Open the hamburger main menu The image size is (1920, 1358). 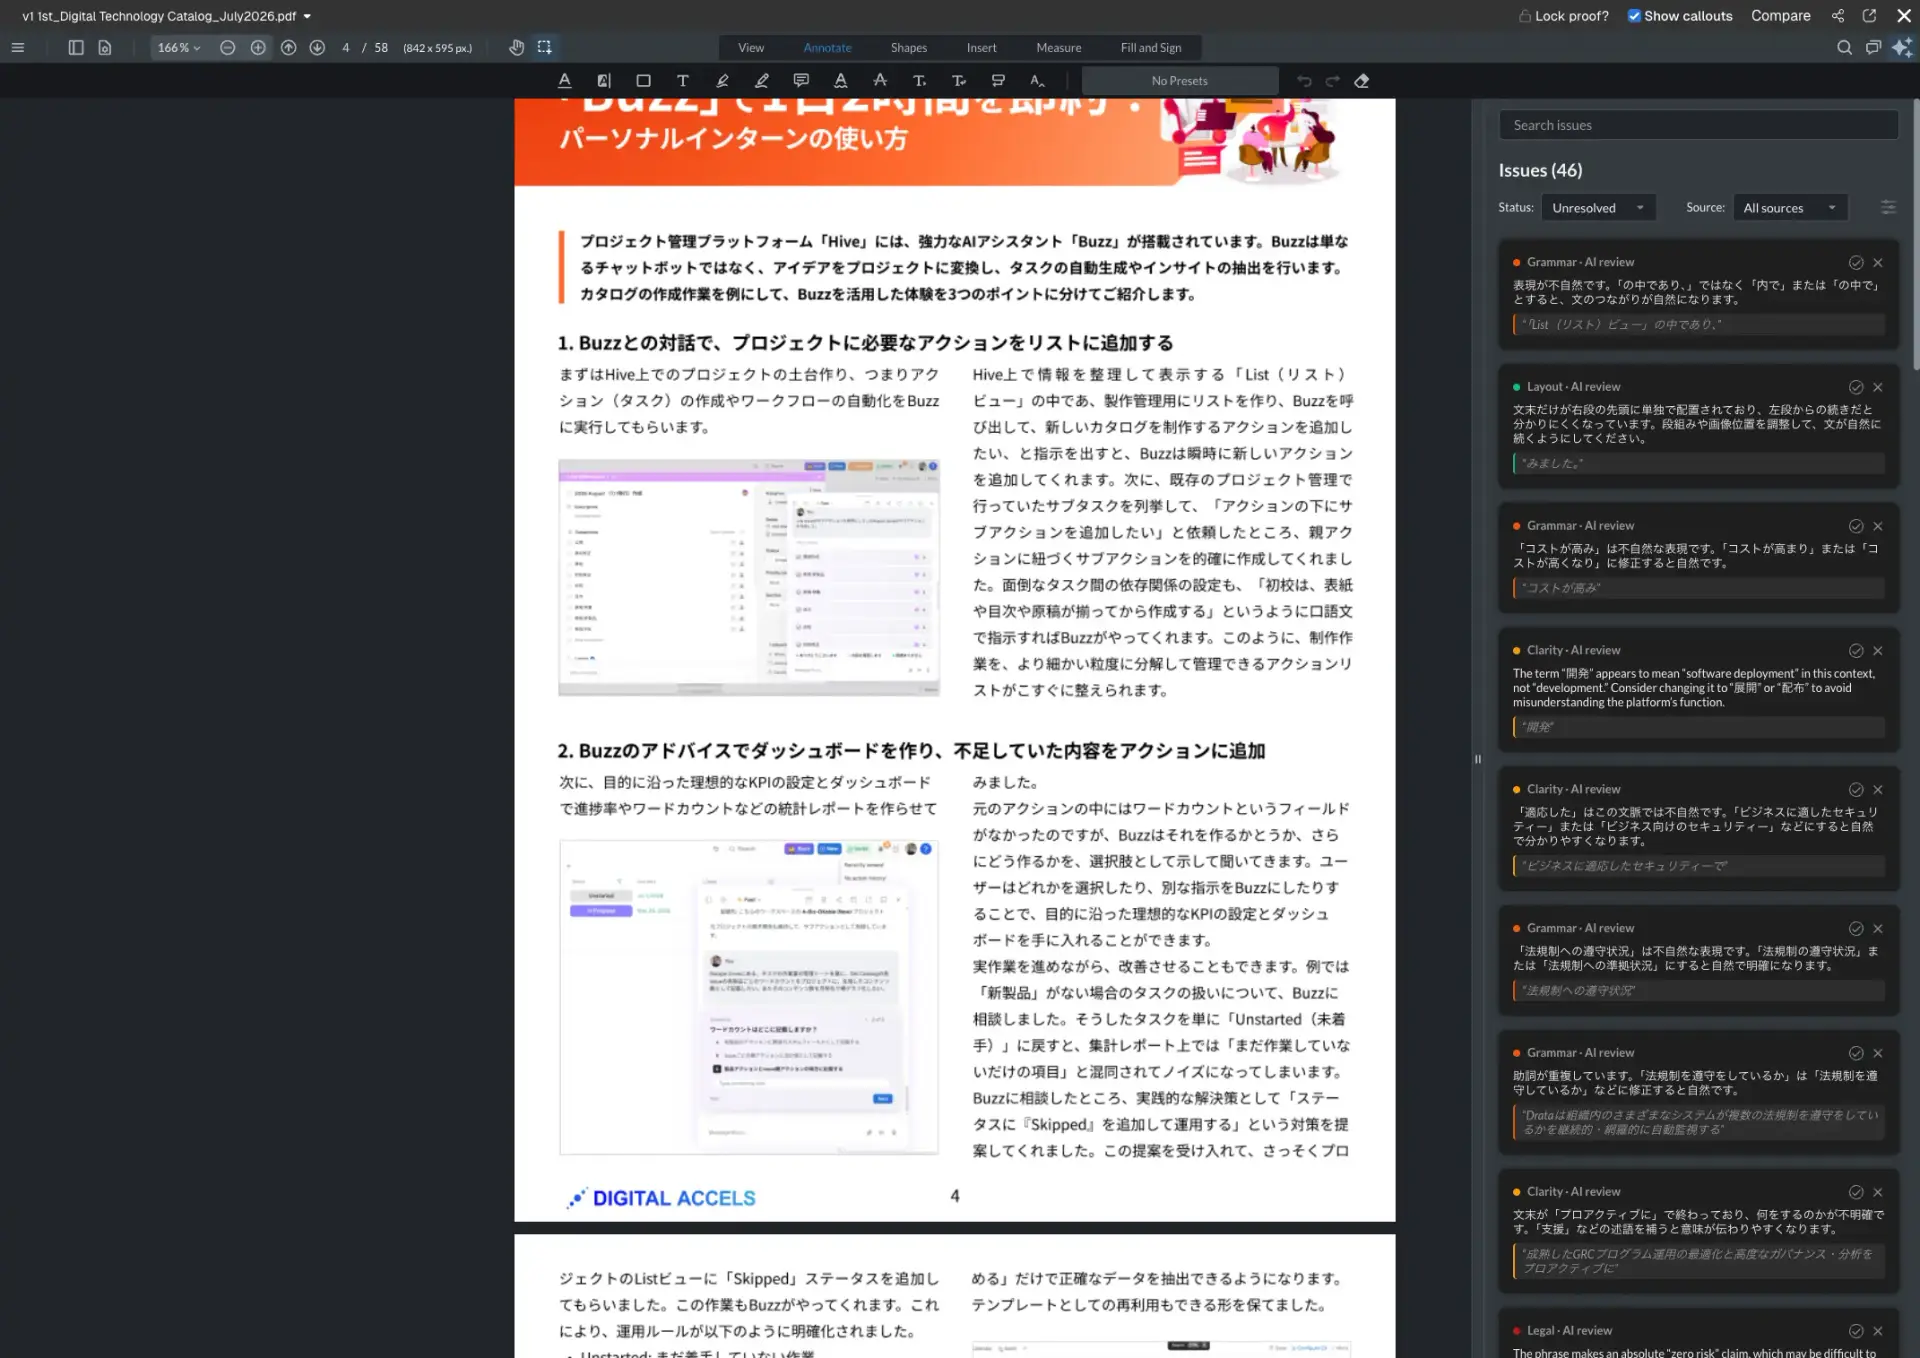[18, 47]
